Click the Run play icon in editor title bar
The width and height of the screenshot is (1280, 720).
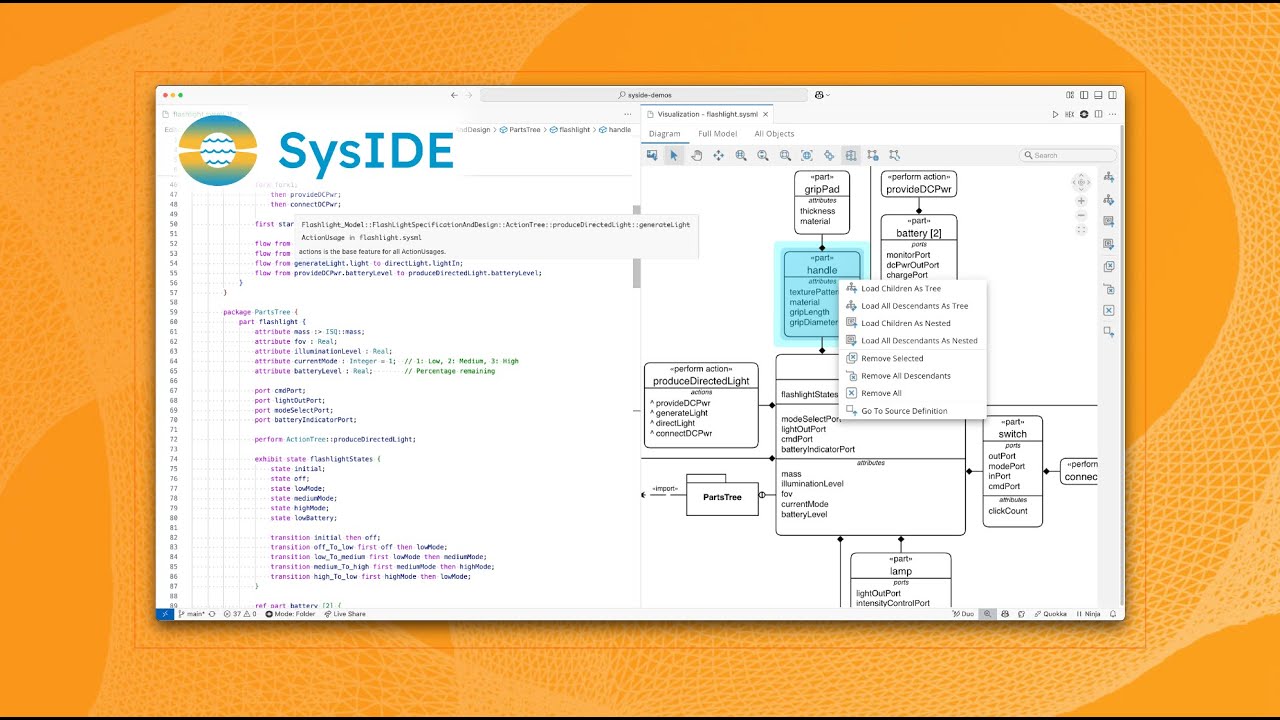click(x=1055, y=114)
